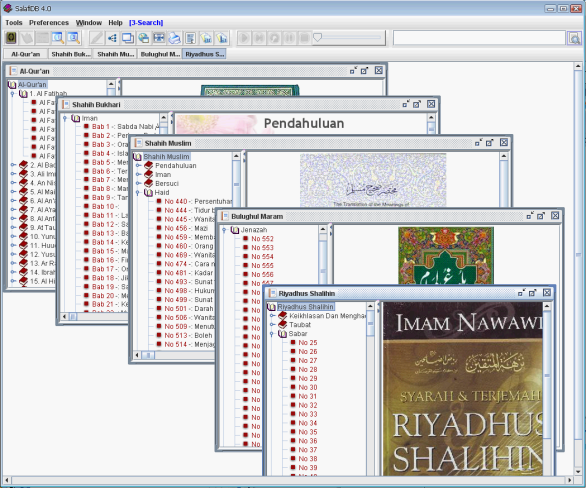Screen dimensions: 586x488
Task: Click the main workspace vertical scrollbar down arrow
Action: click(x=578, y=472)
